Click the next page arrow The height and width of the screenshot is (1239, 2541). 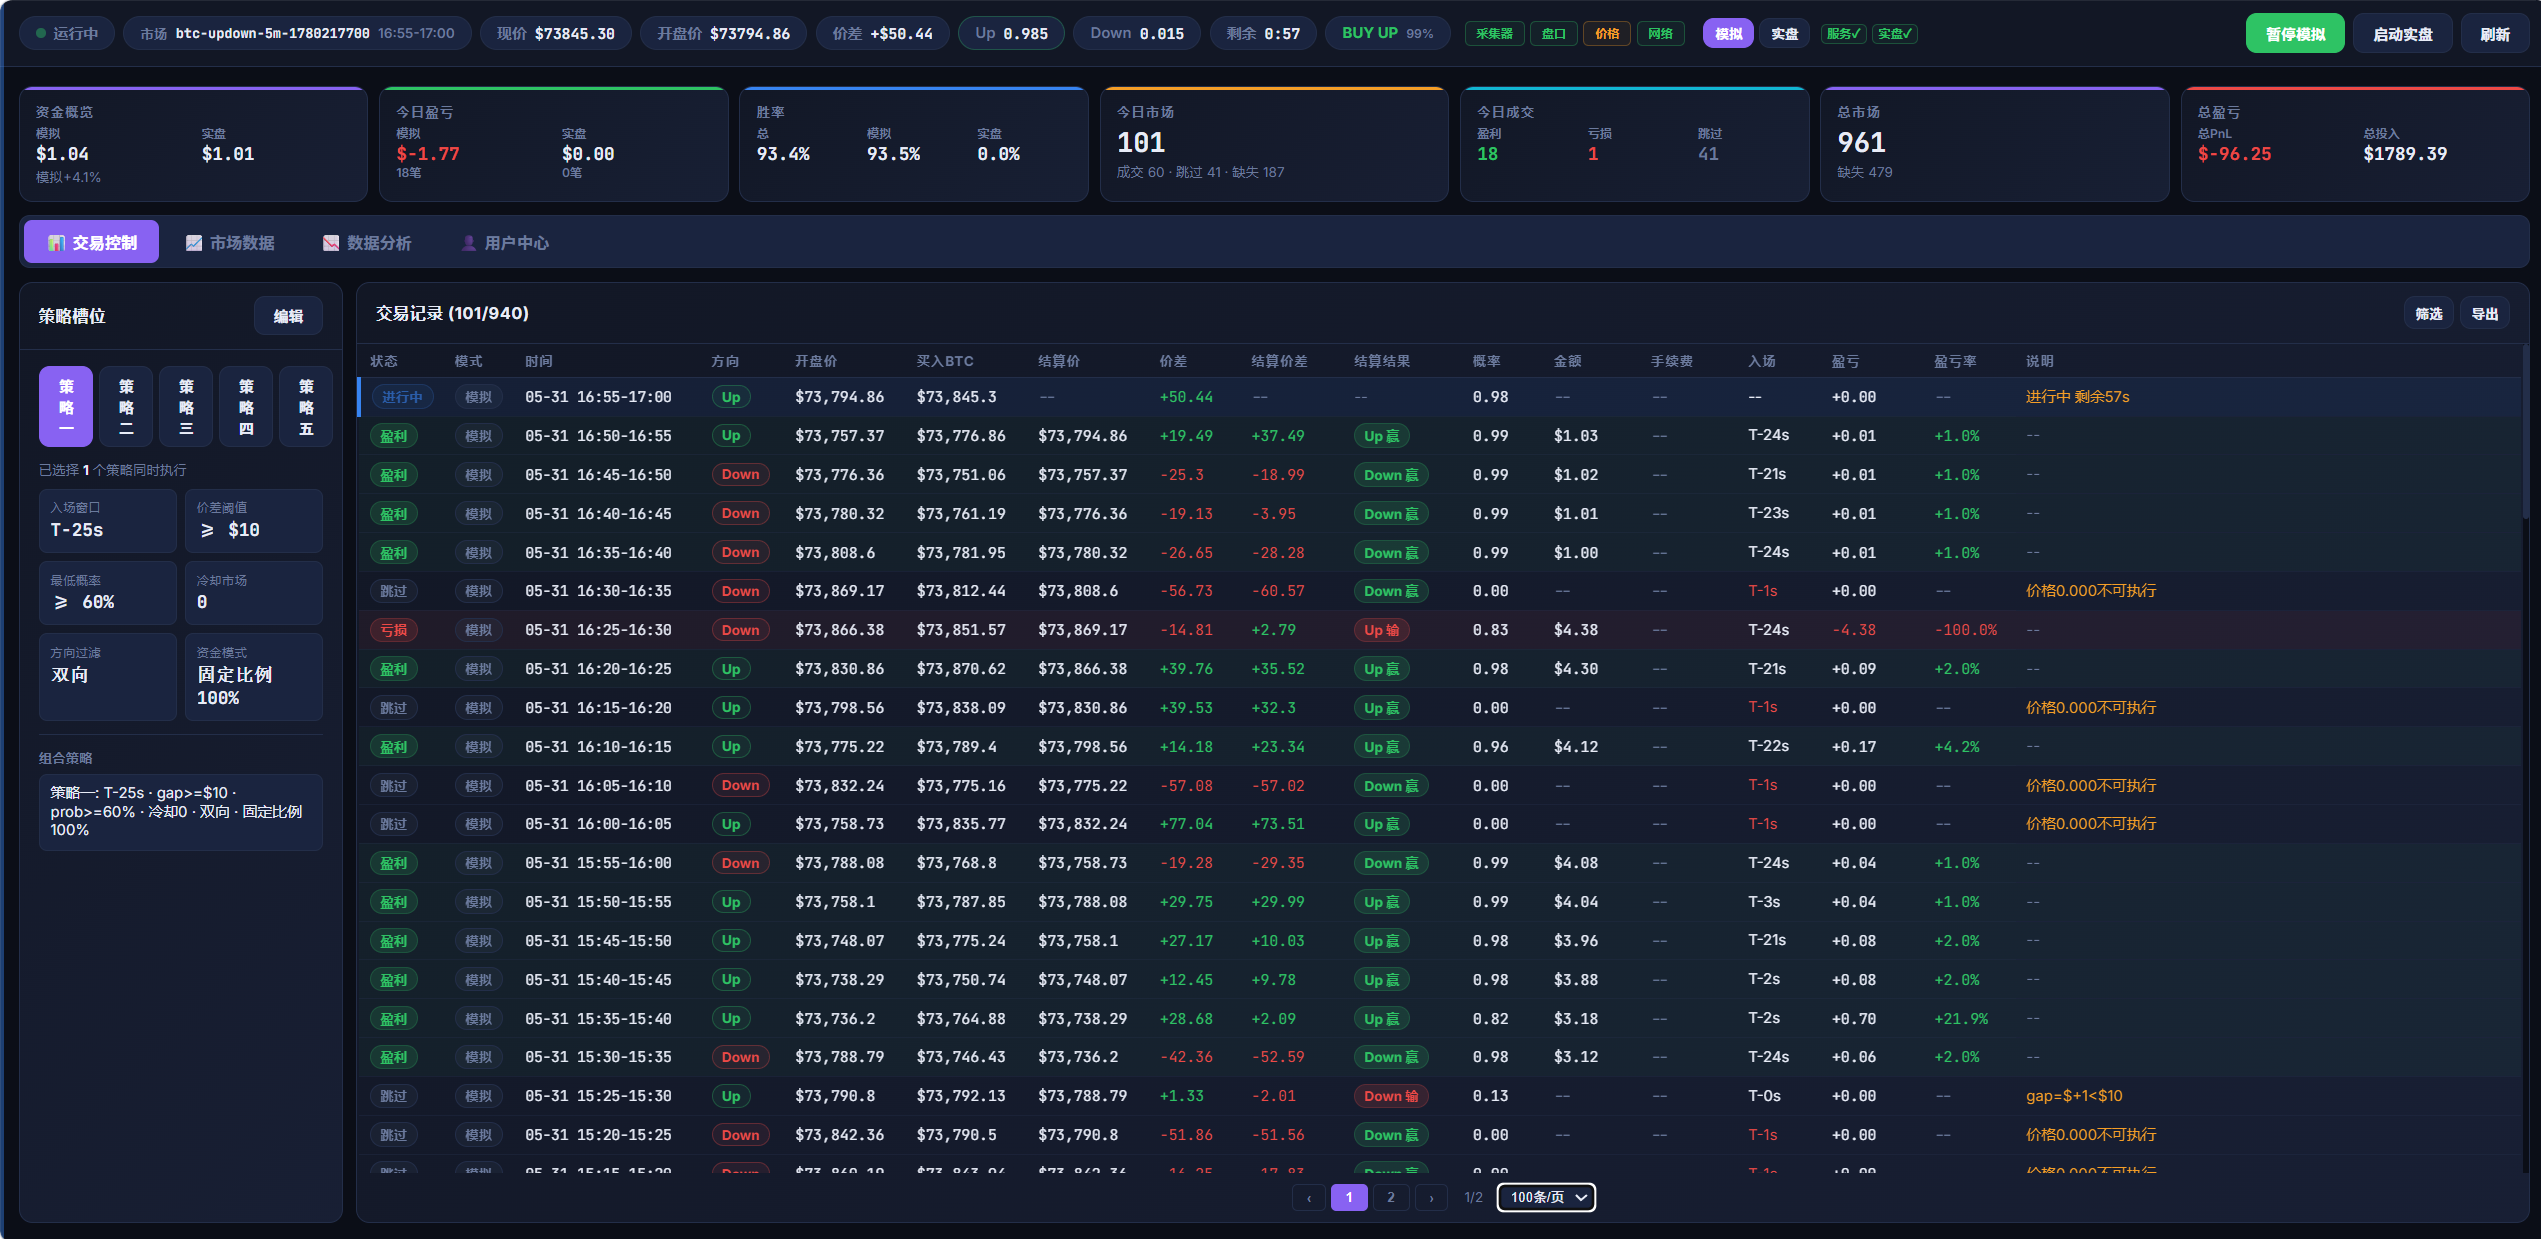1431,1197
